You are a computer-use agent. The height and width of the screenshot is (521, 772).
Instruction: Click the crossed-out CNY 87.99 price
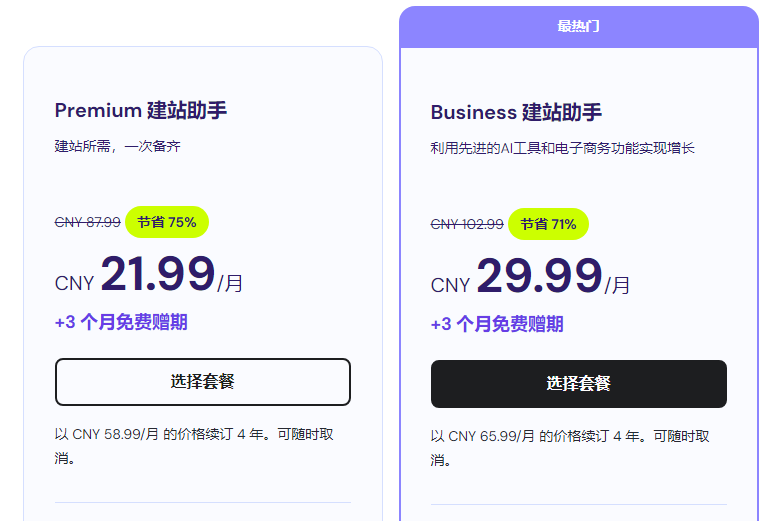[x=88, y=222]
